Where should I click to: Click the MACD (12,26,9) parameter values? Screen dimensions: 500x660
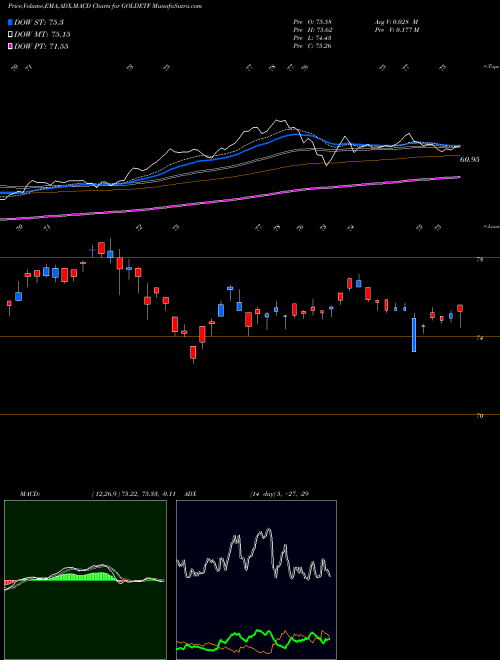(x=136, y=494)
